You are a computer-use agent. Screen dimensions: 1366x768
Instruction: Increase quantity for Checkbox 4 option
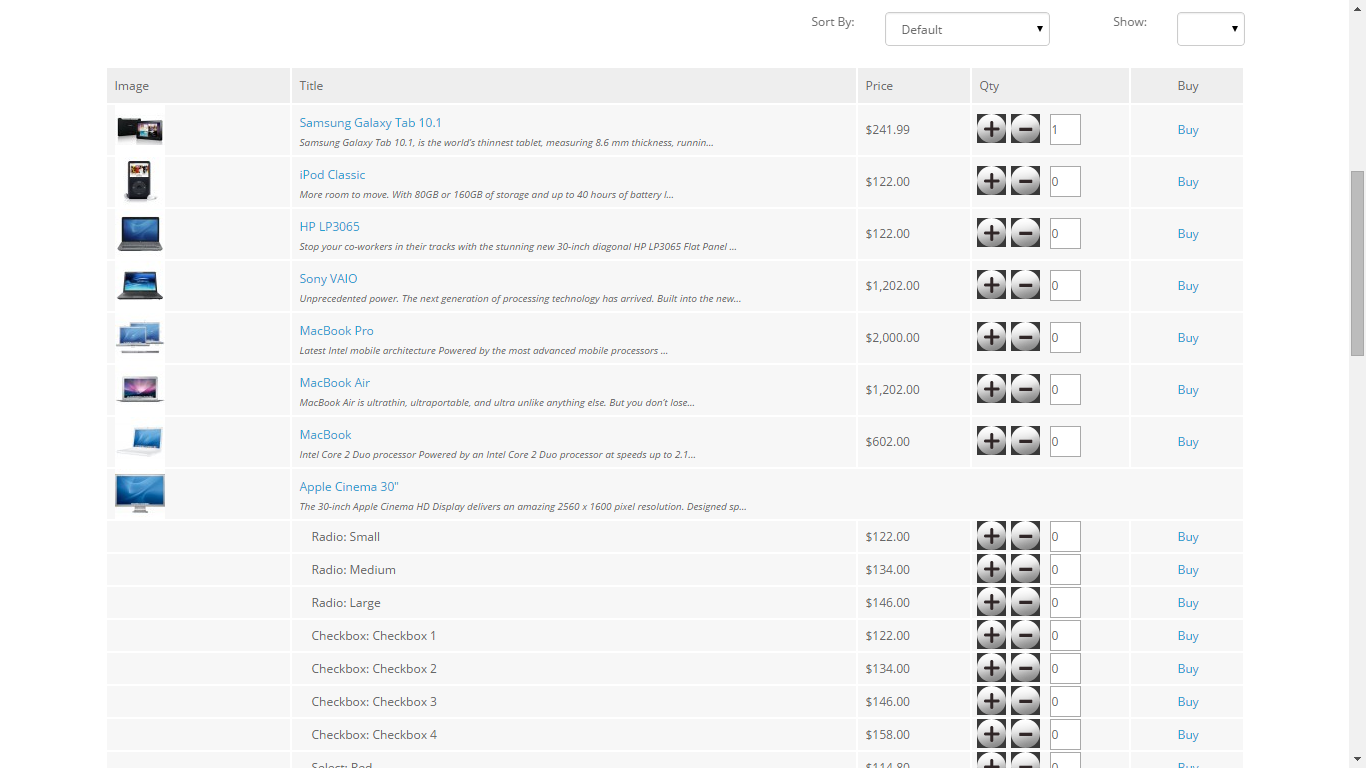coord(991,734)
